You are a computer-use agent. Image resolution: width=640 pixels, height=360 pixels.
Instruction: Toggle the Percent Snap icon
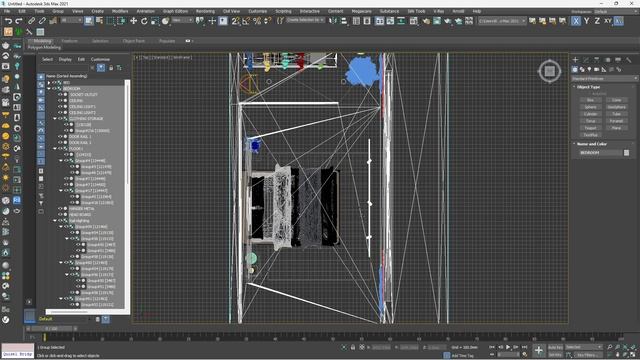coord(257,20)
